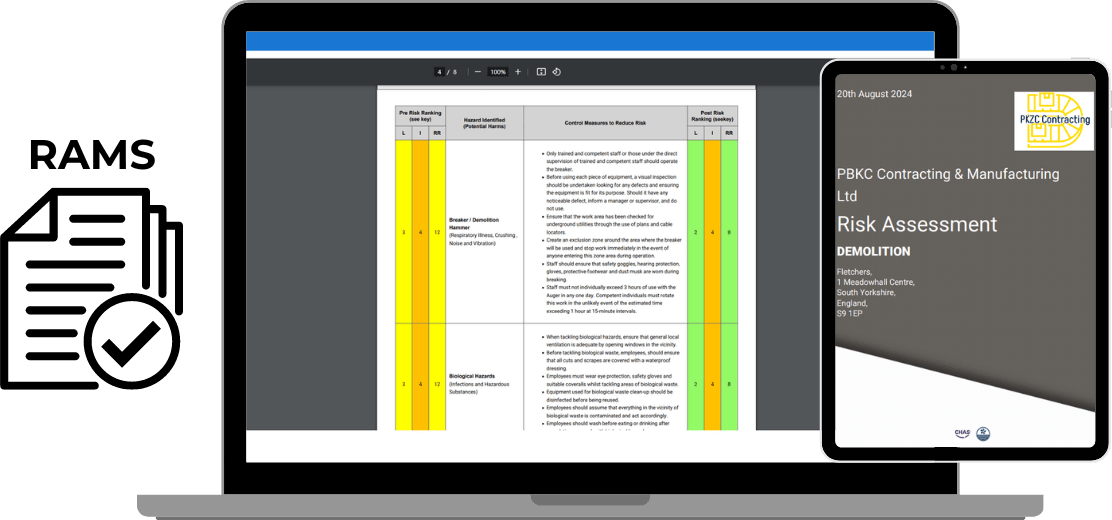Click the 100% zoom level box

coord(497,72)
